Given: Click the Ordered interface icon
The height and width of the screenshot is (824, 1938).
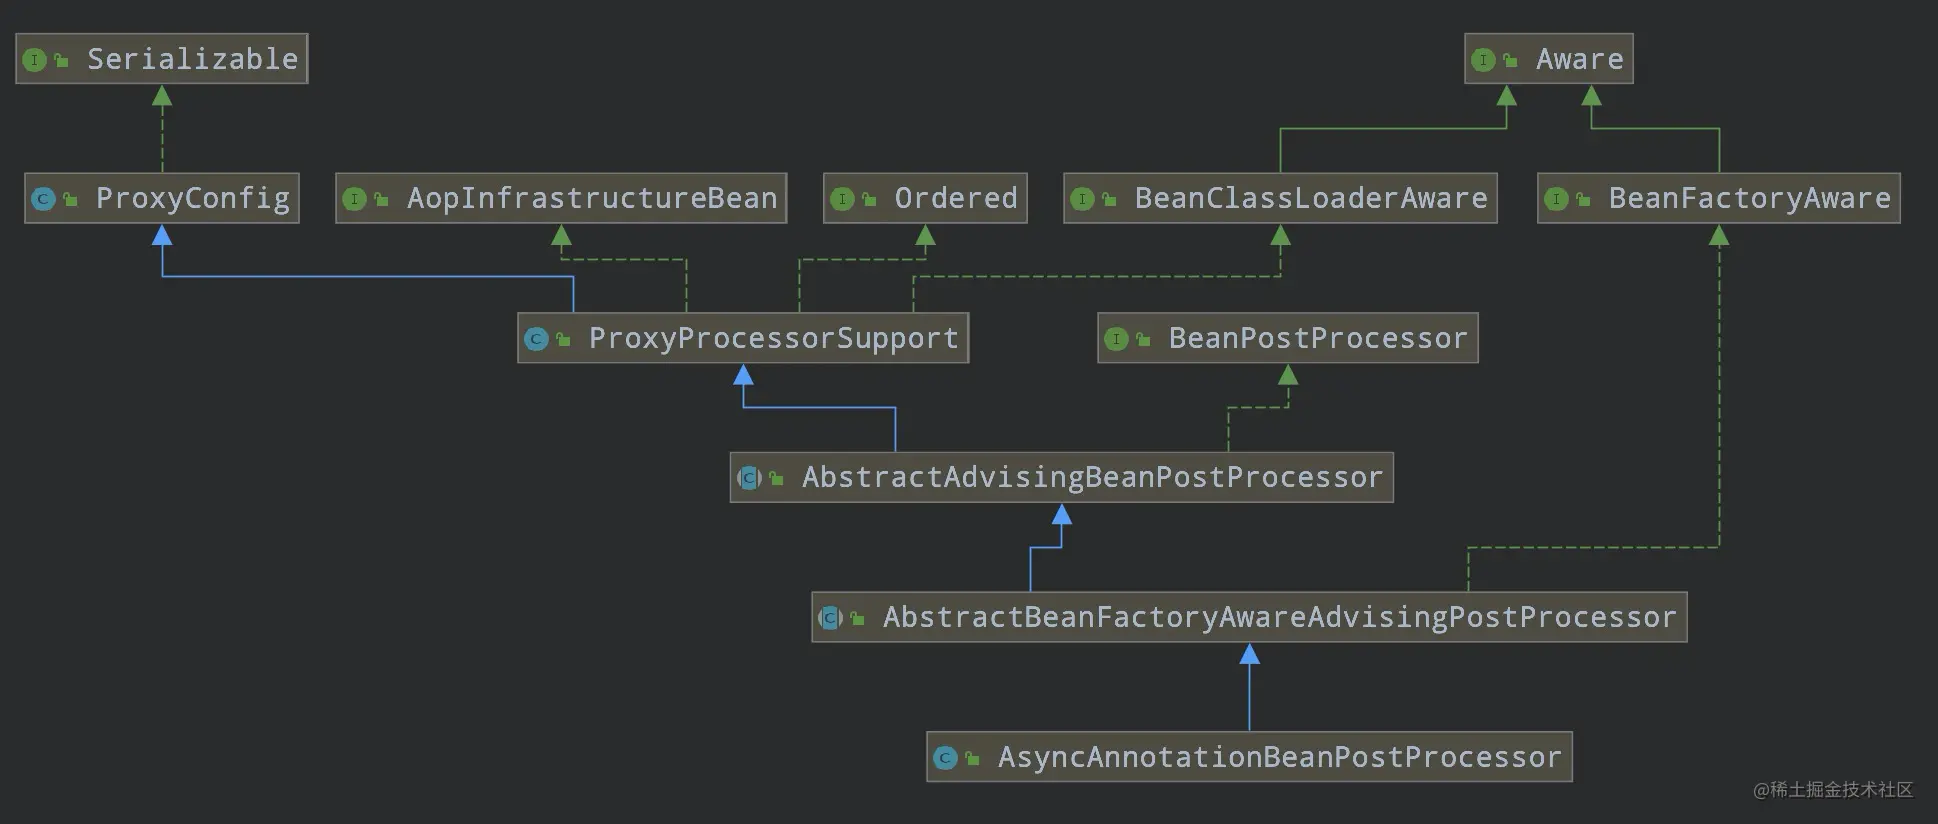Looking at the screenshot, I should tap(842, 199).
